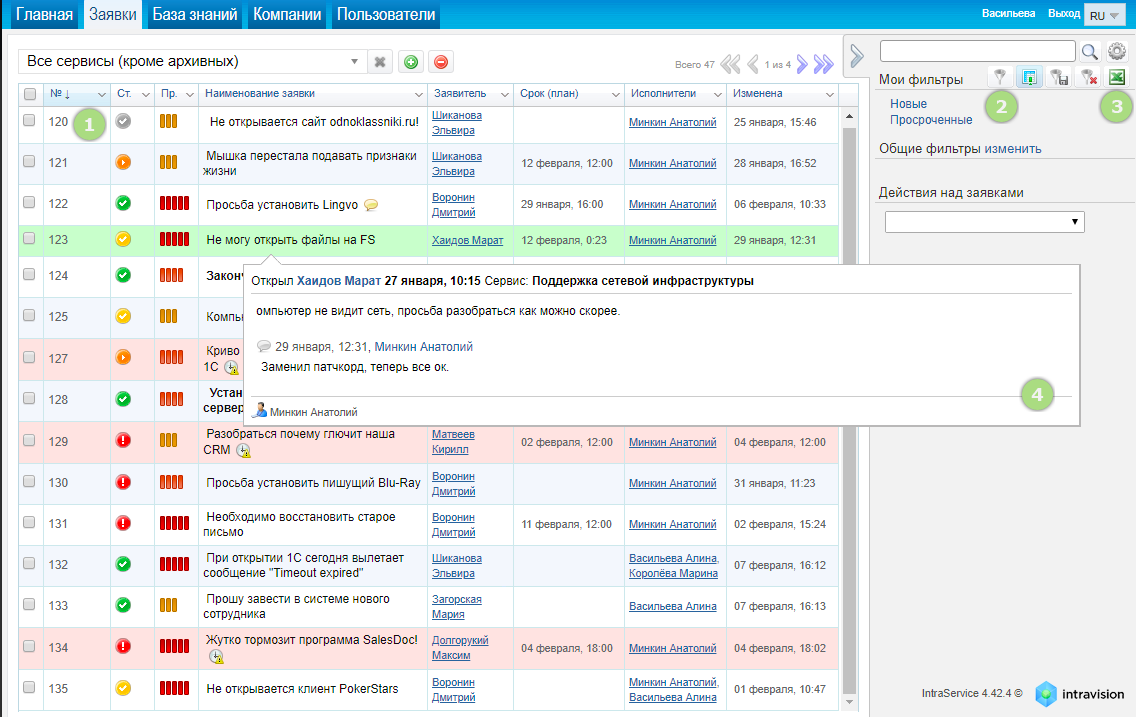
Task: Click the 'Просроченные' filter link
Action: click(930, 120)
